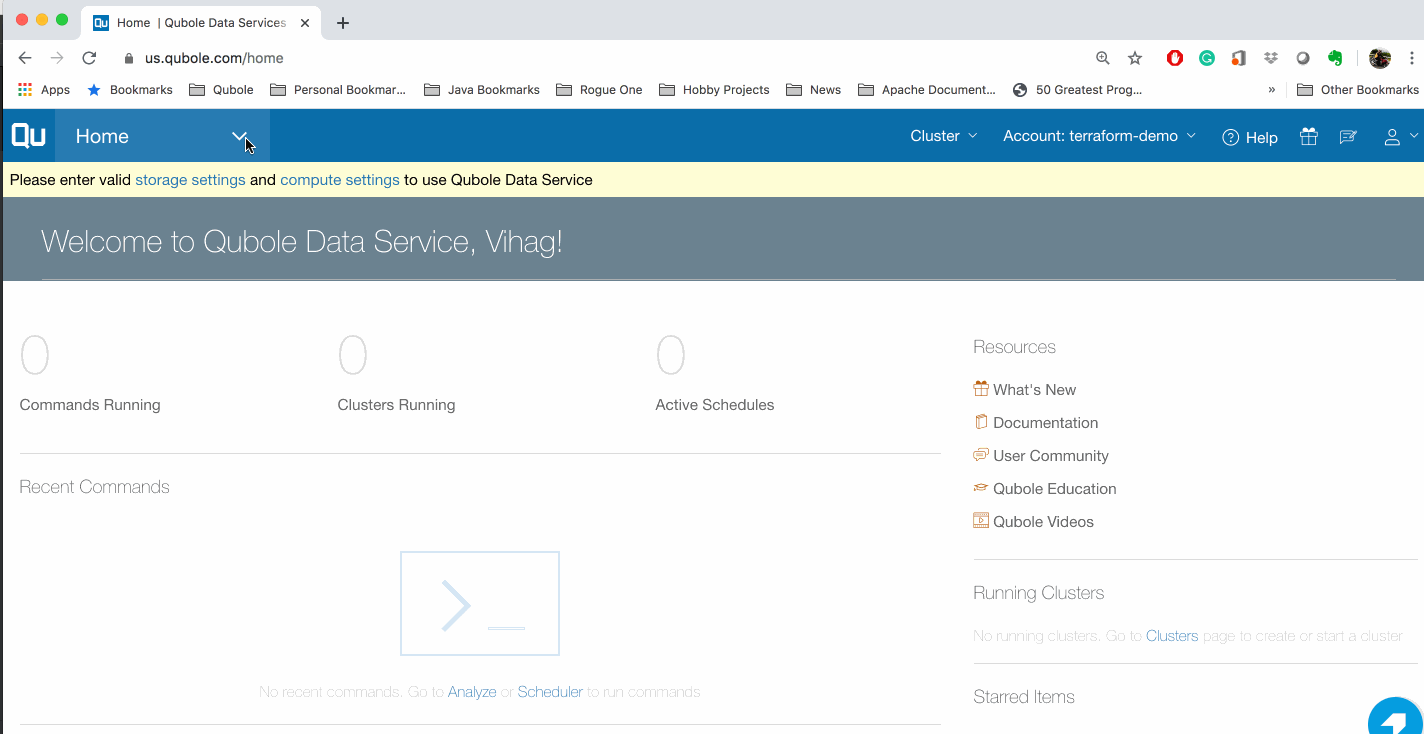Go to the Analyze page link
This screenshot has height=734, width=1424.
tap(472, 692)
